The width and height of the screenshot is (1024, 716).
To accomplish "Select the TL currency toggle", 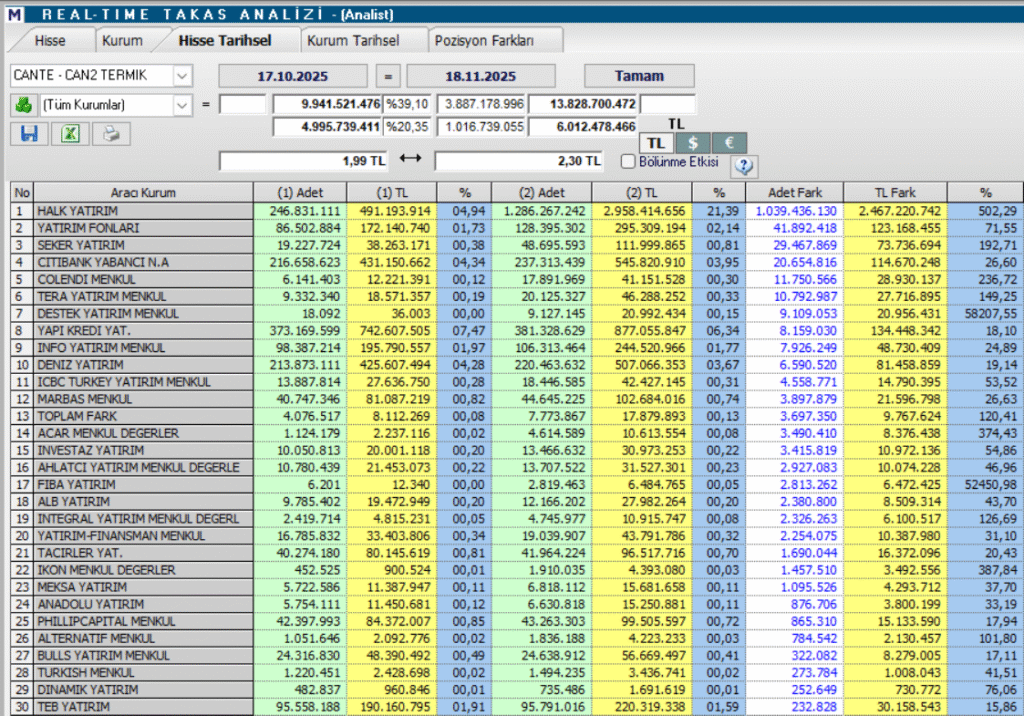I will pyautogui.click(x=656, y=143).
